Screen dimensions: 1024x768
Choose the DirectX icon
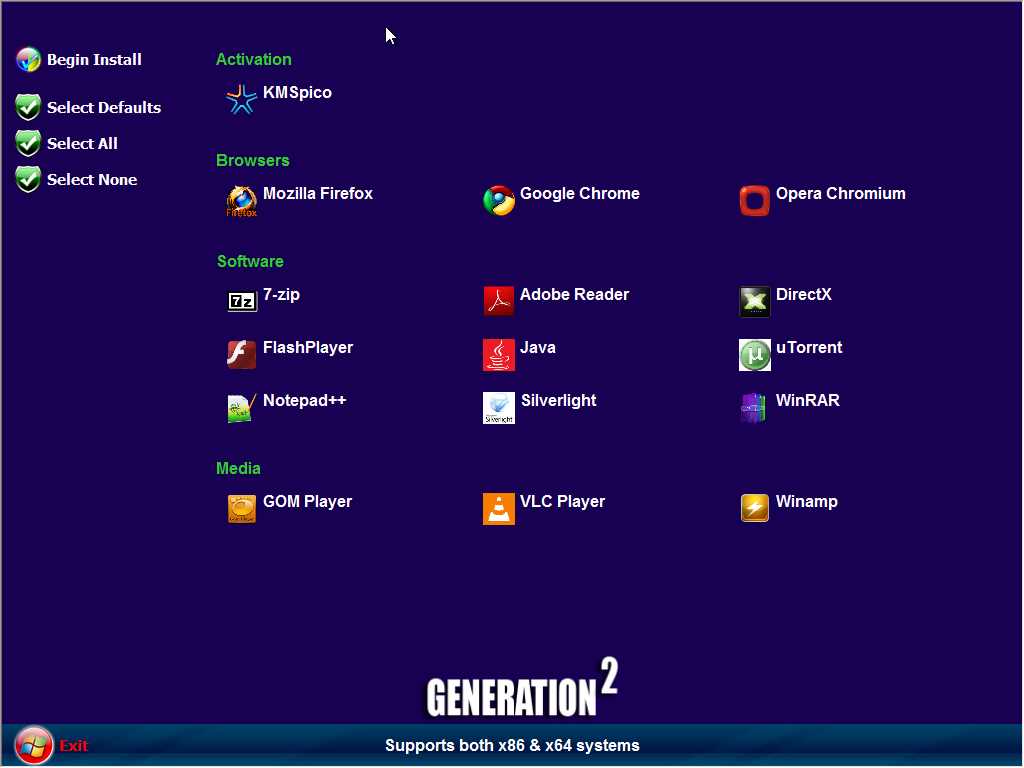tap(755, 302)
